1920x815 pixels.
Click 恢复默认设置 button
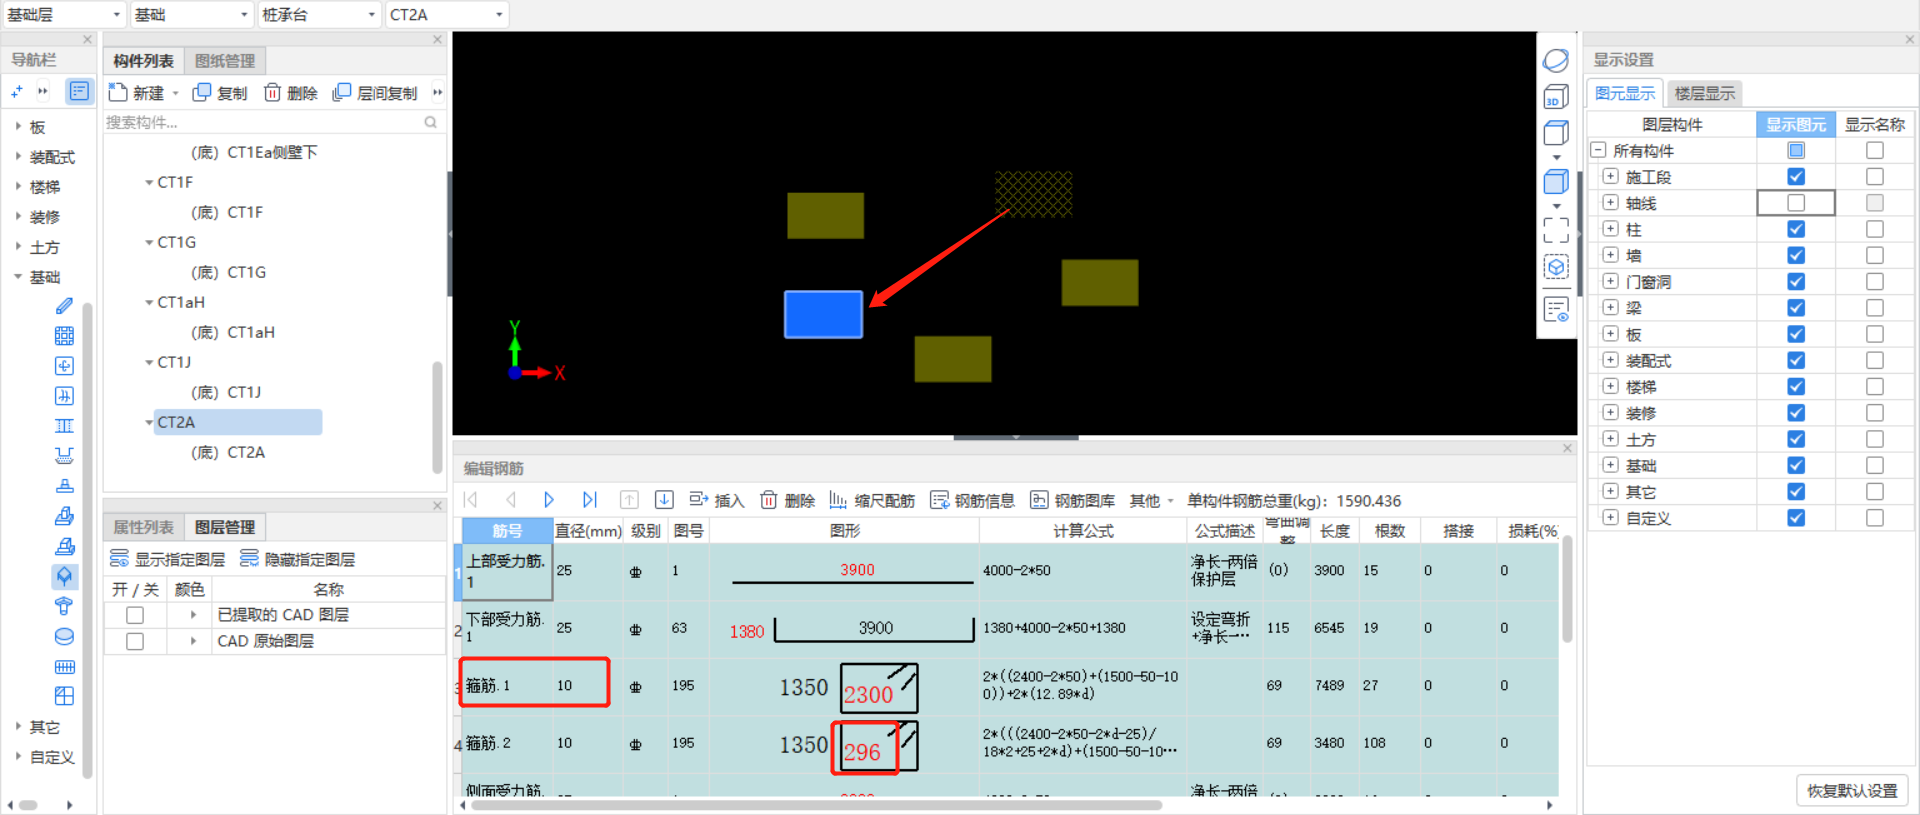(1852, 790)
